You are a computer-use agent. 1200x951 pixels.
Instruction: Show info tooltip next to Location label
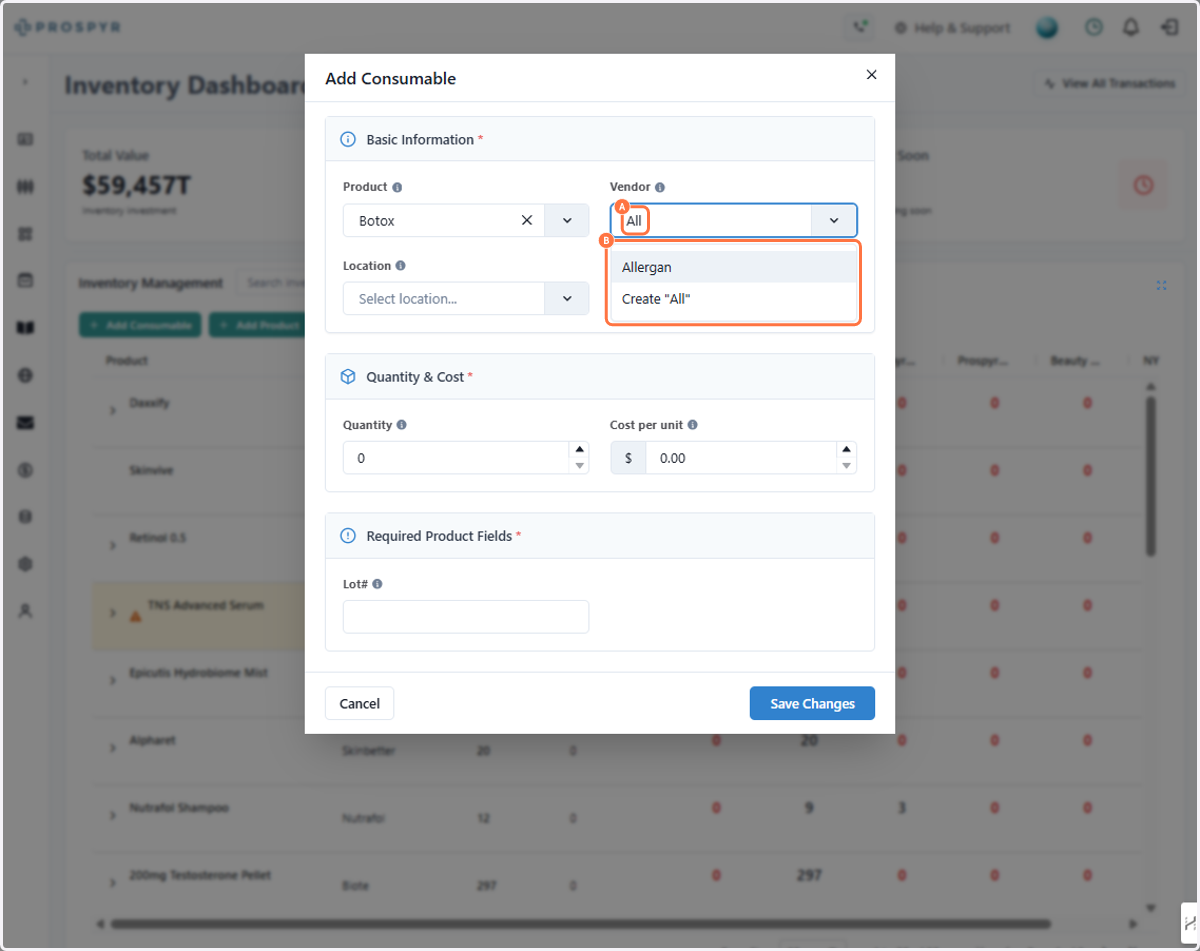(x=400, y=266)
